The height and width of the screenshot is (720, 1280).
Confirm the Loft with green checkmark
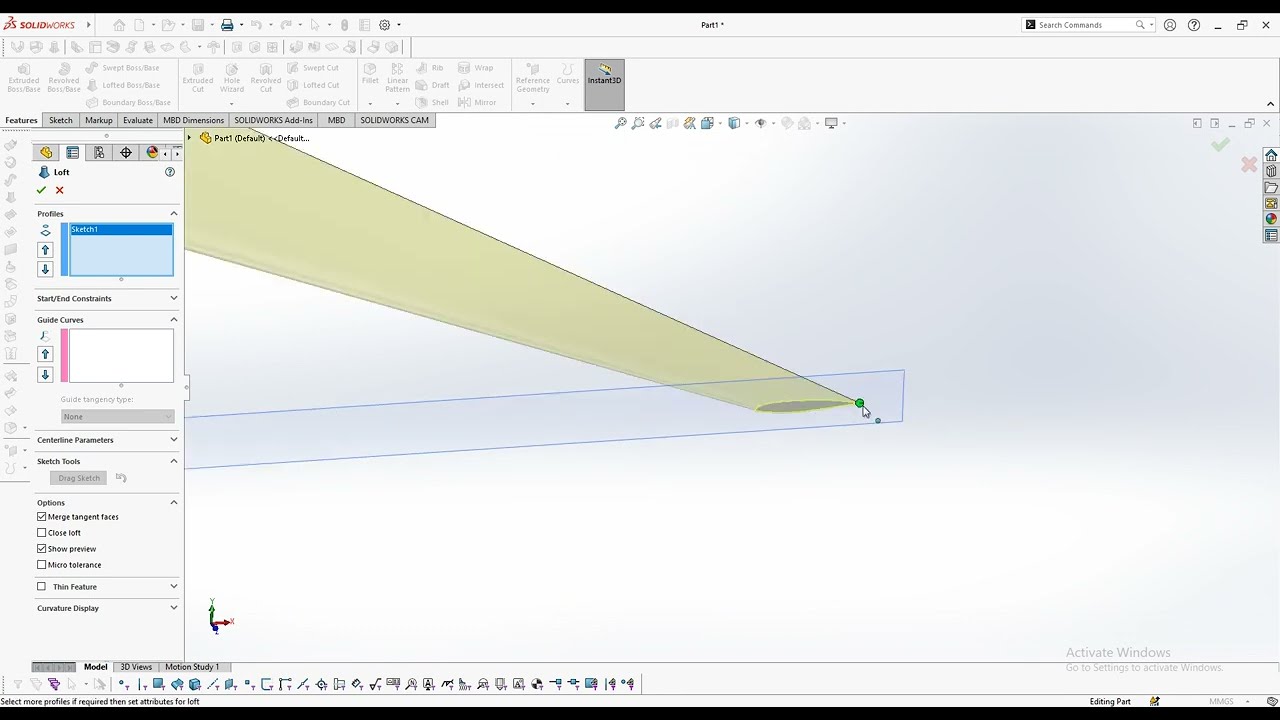tap(41, 190)
